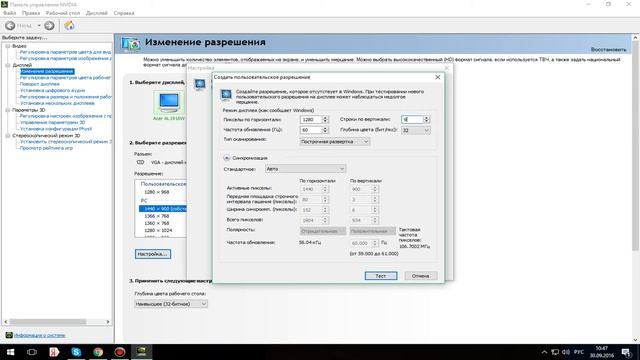Collapse the Стереоскопический режим 3D node
Image resolution: width=640 pixels, height=360 pixels.
(x=7, y=136)
